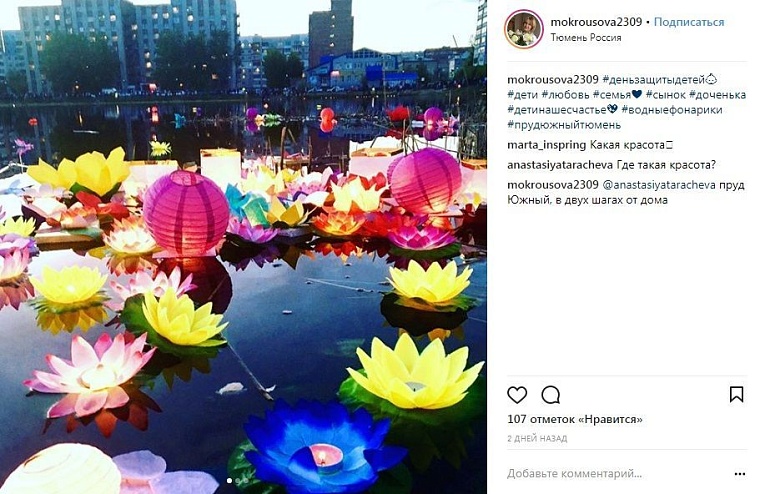This screenshot has height=494, width=760.
Task: Open the #детинашесчастье hashtag
Action: [x=556, y=110]
